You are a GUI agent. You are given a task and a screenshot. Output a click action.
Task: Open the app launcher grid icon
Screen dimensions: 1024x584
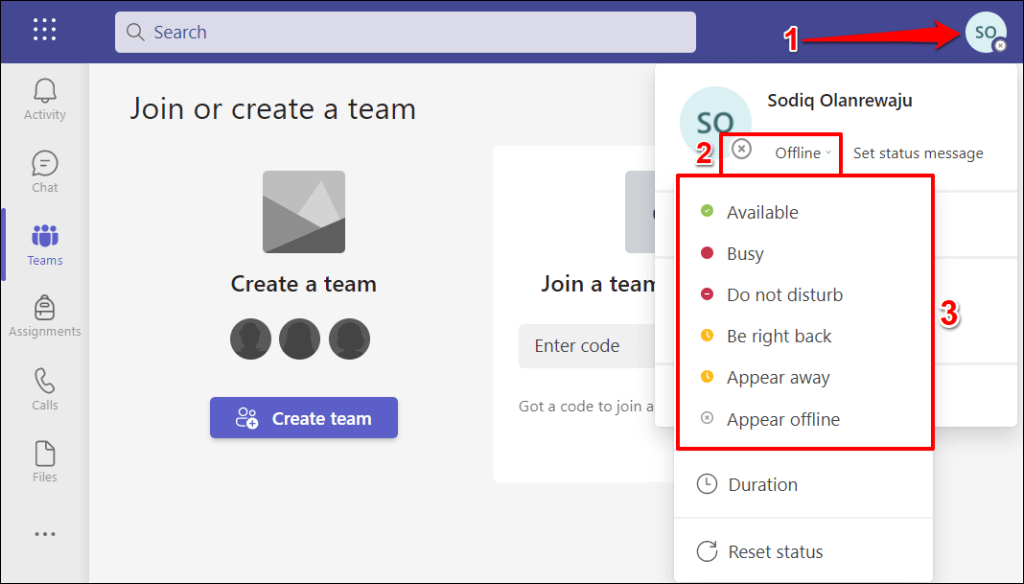tap(45, 30)
